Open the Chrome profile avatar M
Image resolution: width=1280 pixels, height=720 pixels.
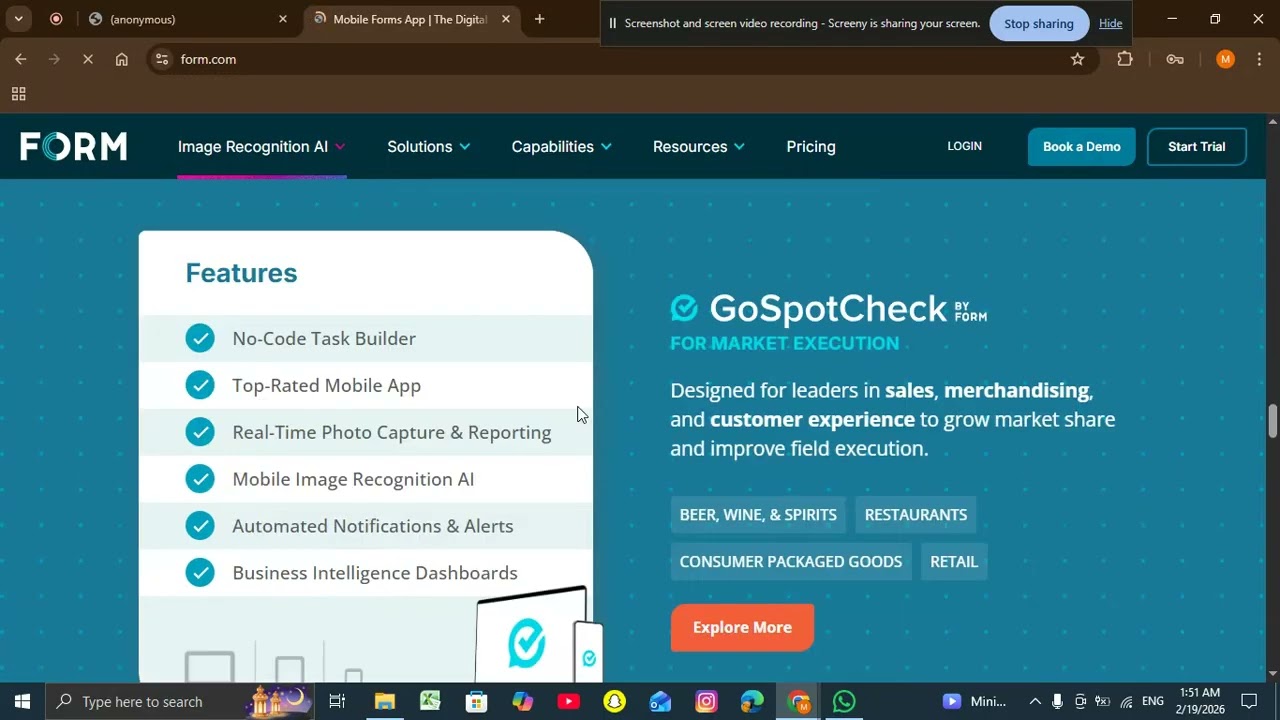pos(1225,59)
